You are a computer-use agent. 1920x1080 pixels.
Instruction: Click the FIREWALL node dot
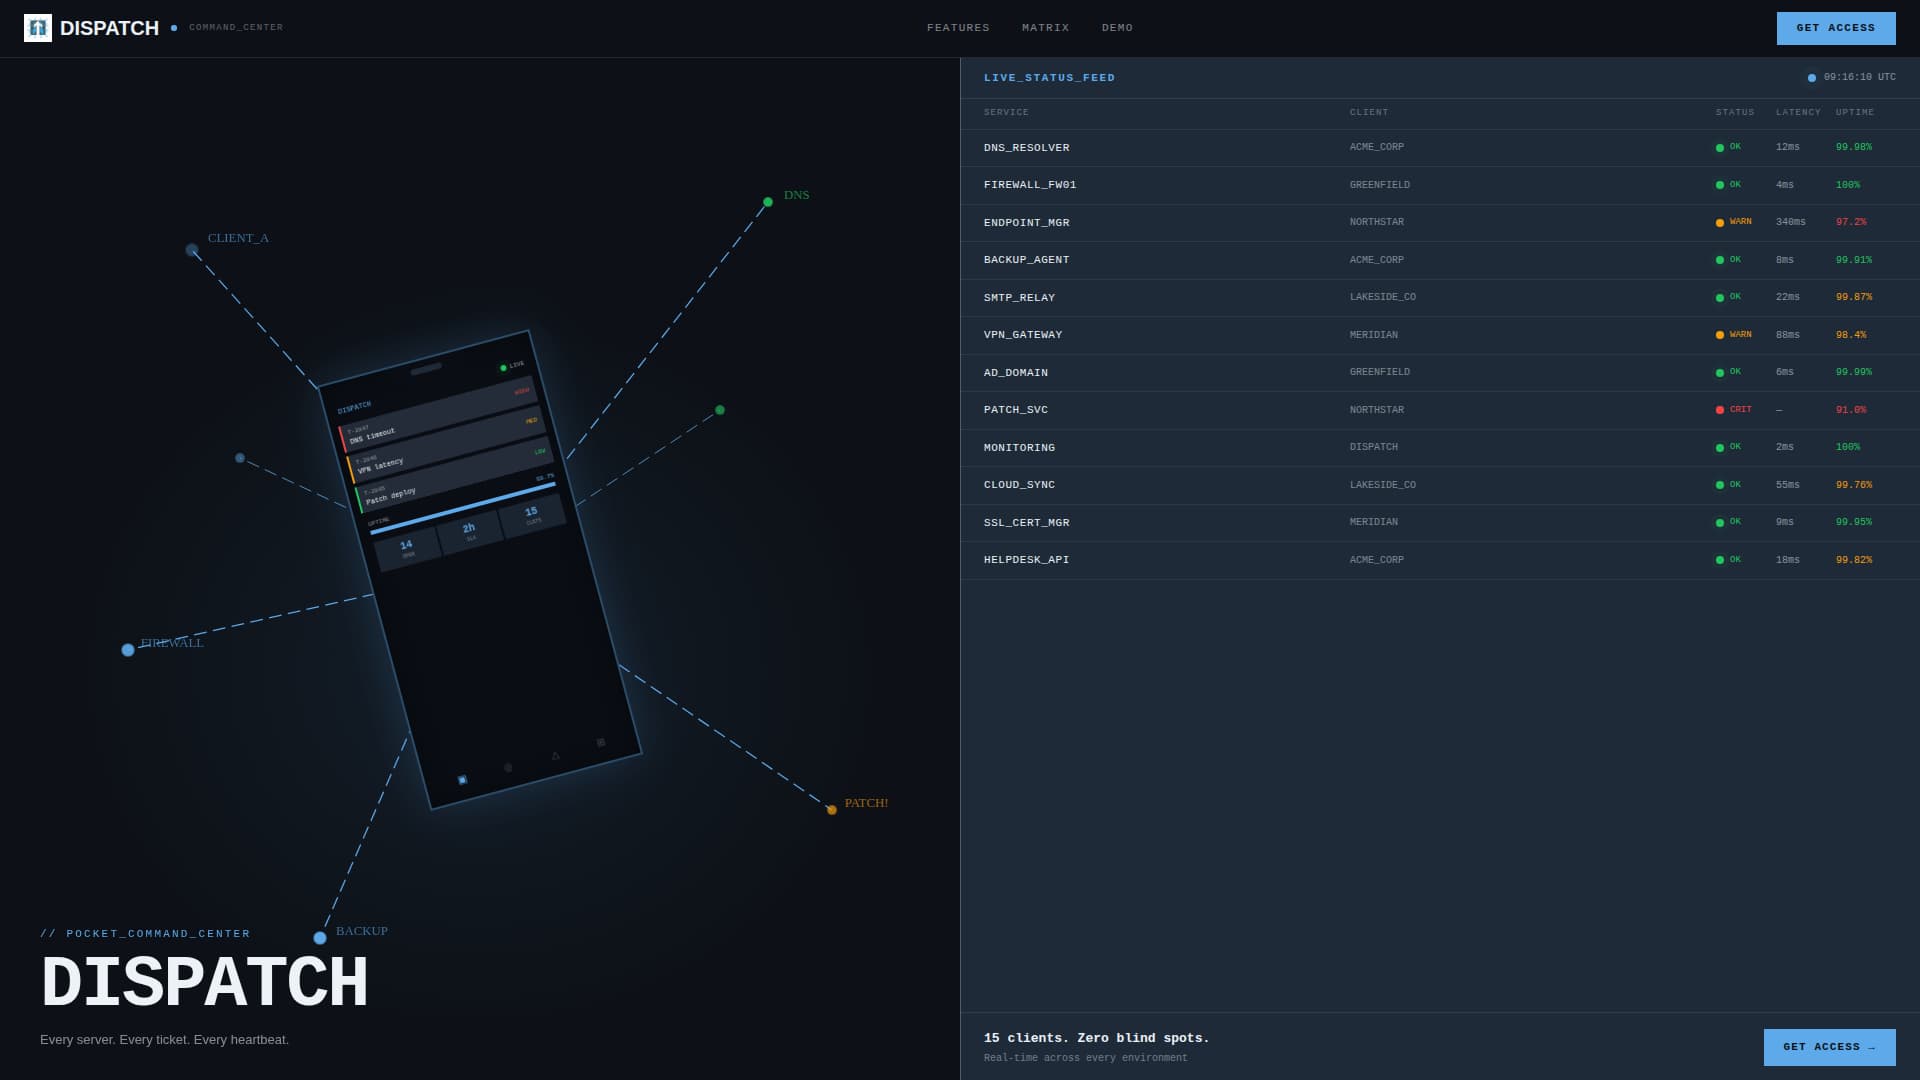tap(128, 650)
